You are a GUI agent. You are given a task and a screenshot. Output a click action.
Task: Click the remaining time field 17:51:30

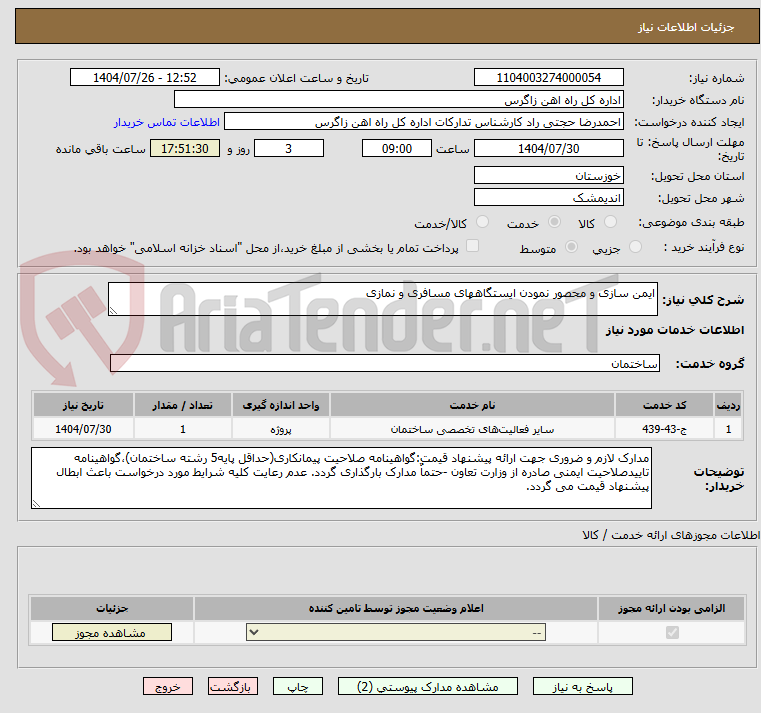click(185, 149)
